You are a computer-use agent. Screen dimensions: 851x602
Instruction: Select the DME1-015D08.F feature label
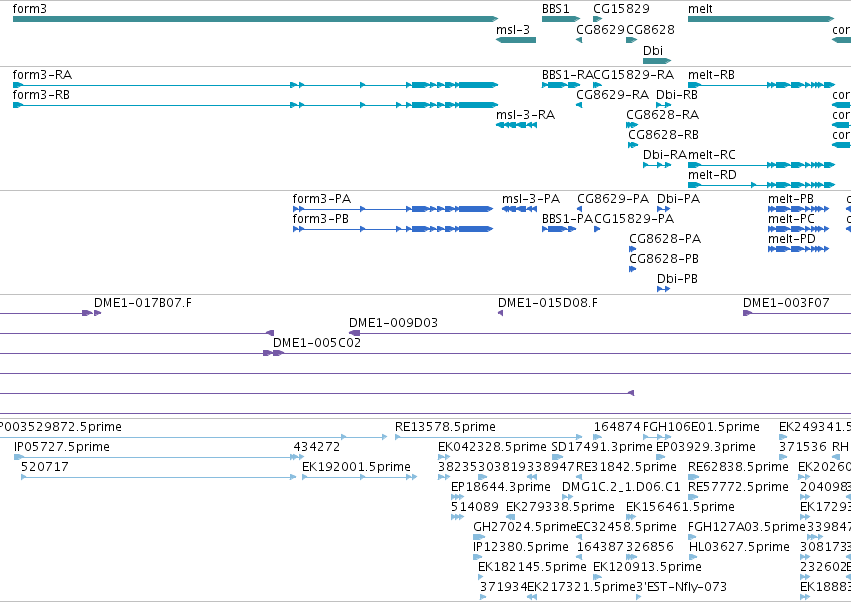coord(548,303)
